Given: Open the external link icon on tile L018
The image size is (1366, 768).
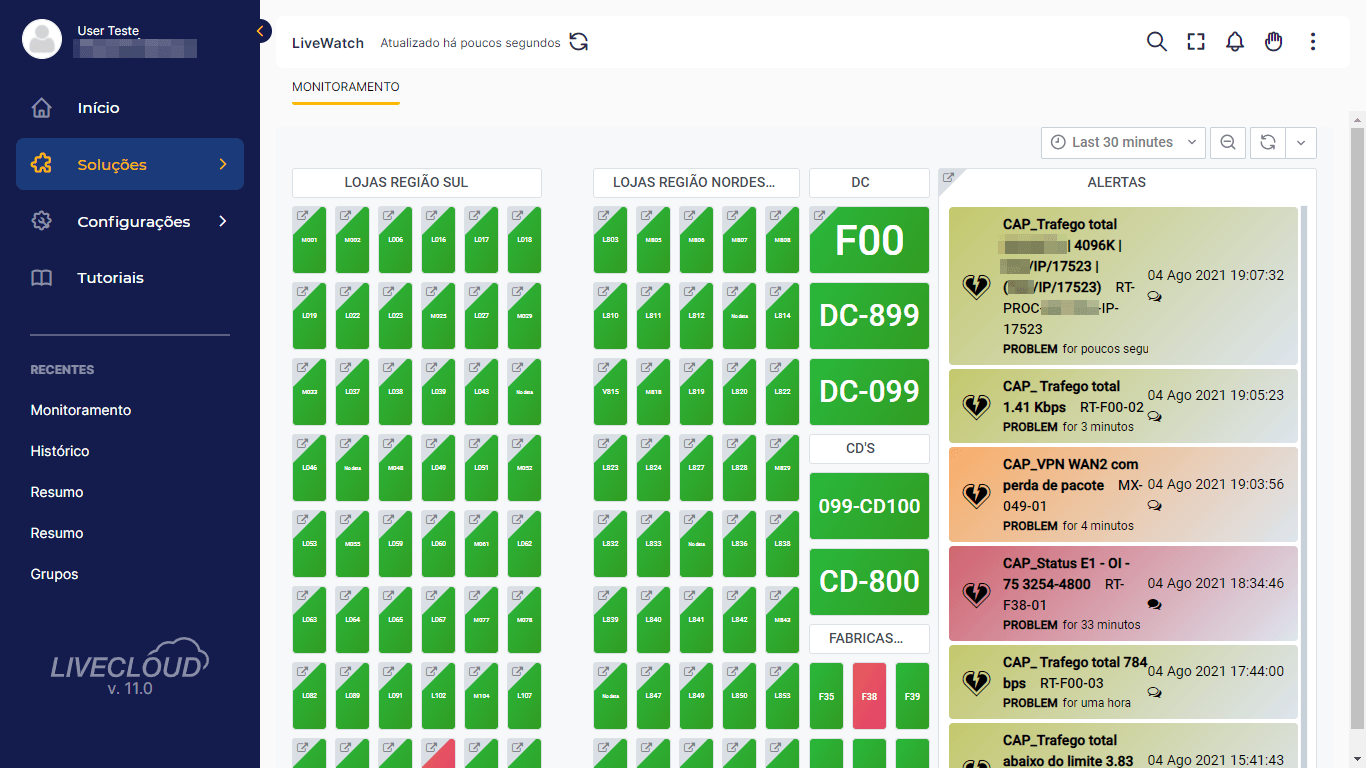Looking at the screenshot, I should click(x=517, y=215).
